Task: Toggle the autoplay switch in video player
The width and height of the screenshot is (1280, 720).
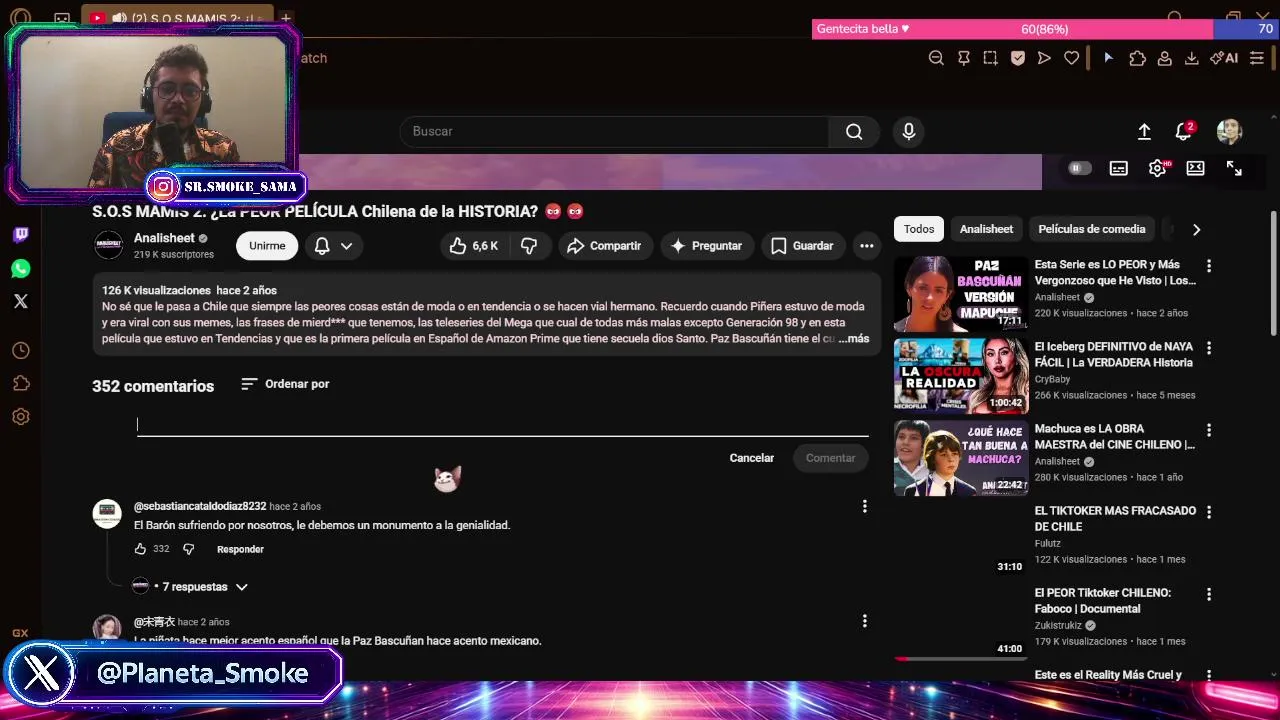Action: 1078,169
